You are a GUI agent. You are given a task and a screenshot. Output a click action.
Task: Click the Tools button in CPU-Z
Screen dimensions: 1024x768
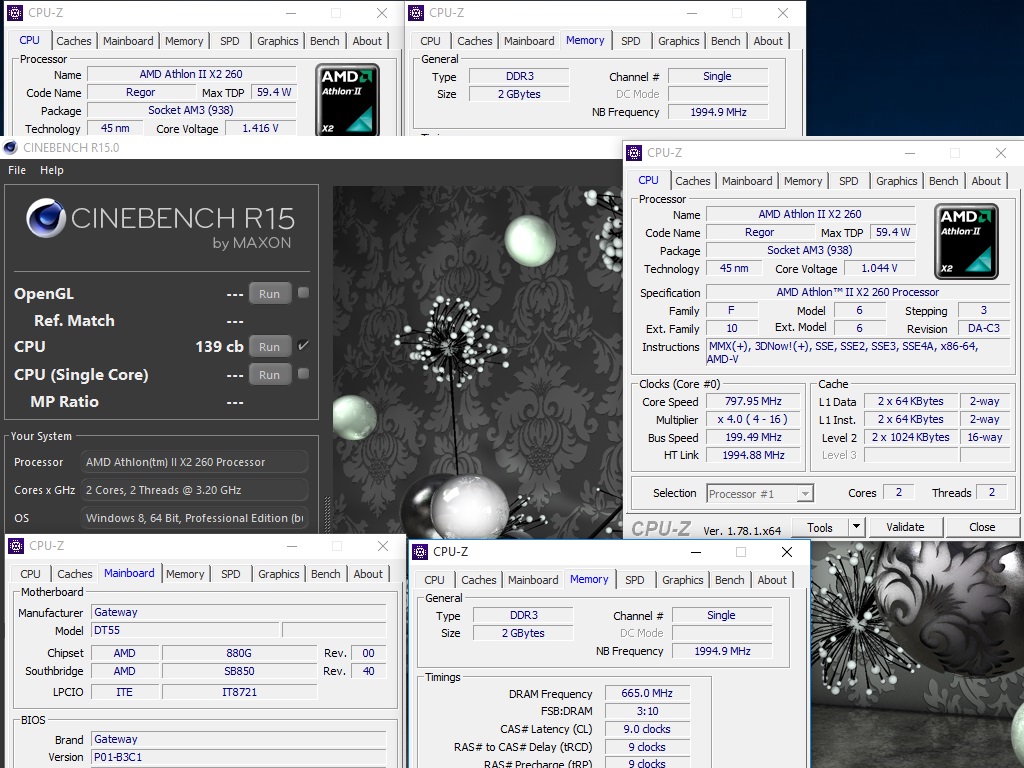point(820,527)
